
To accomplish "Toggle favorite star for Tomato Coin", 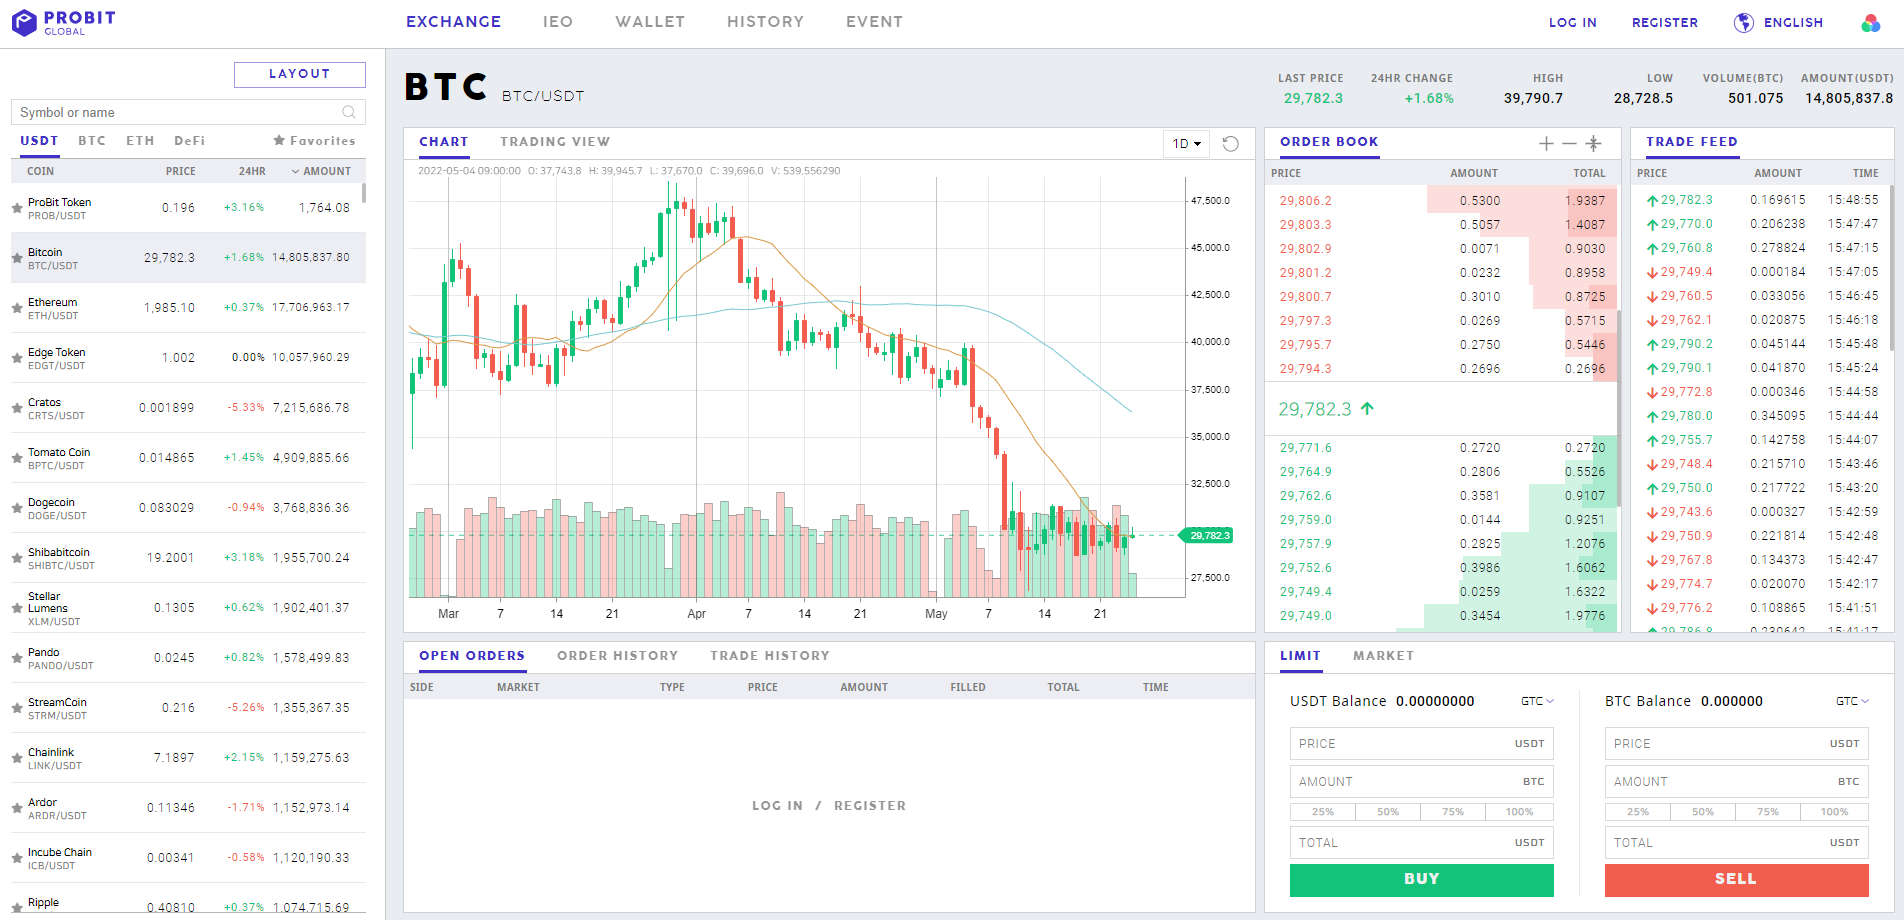I will pyautogui.click(x=17, y=458).
